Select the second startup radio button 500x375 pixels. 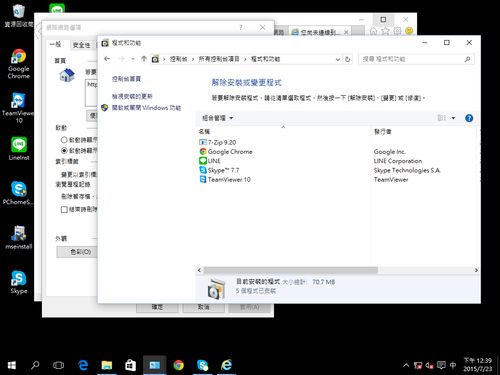tap(64, 150)
